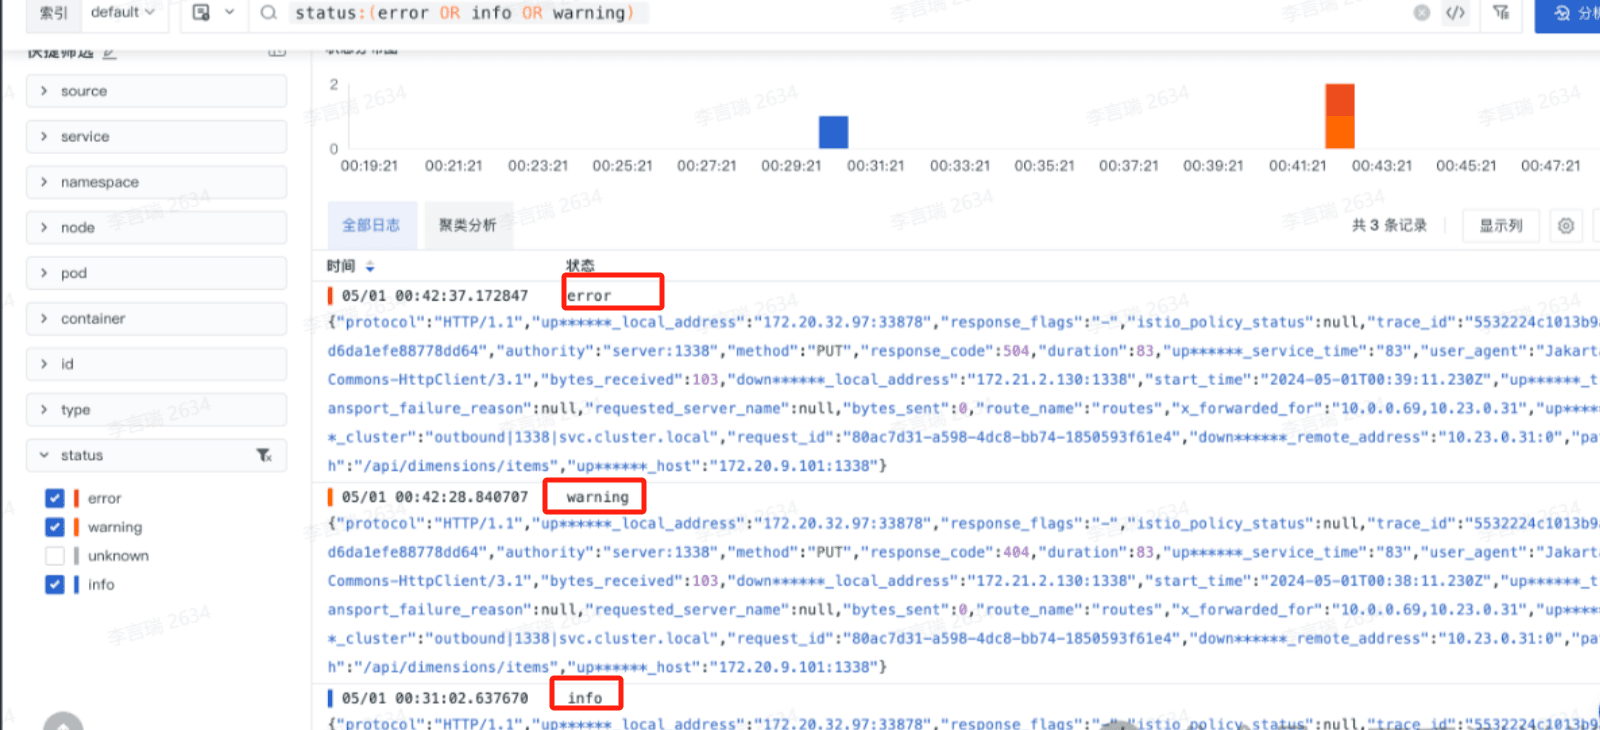
Task: Click the 状态 column header
Action: 580,266
